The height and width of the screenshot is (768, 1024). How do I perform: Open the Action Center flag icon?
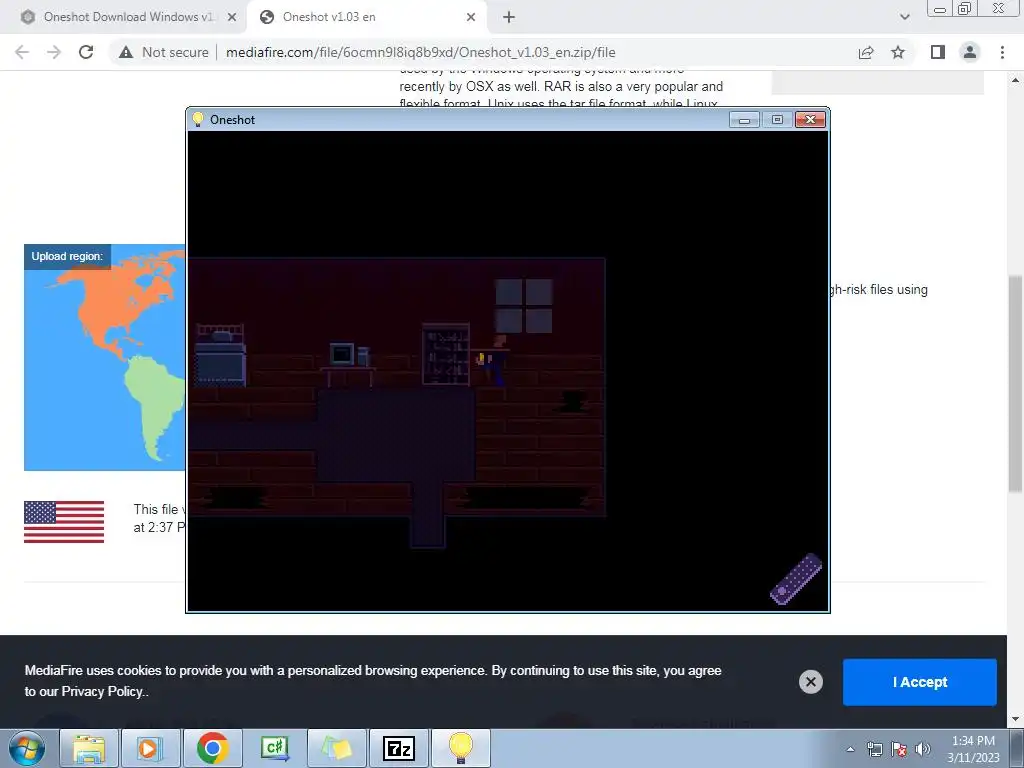[899, 749]
